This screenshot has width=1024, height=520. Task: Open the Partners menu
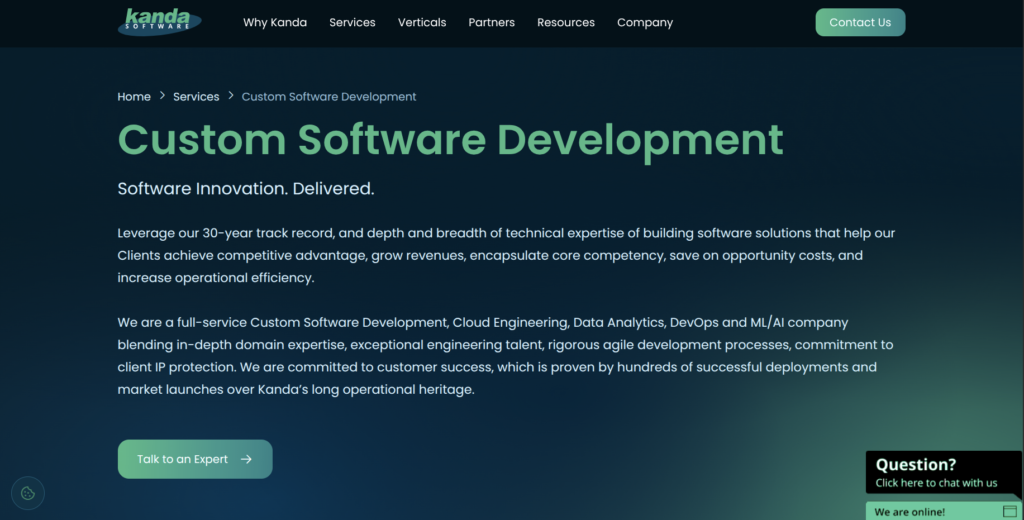pyautogui.click(x=491, y=22)
